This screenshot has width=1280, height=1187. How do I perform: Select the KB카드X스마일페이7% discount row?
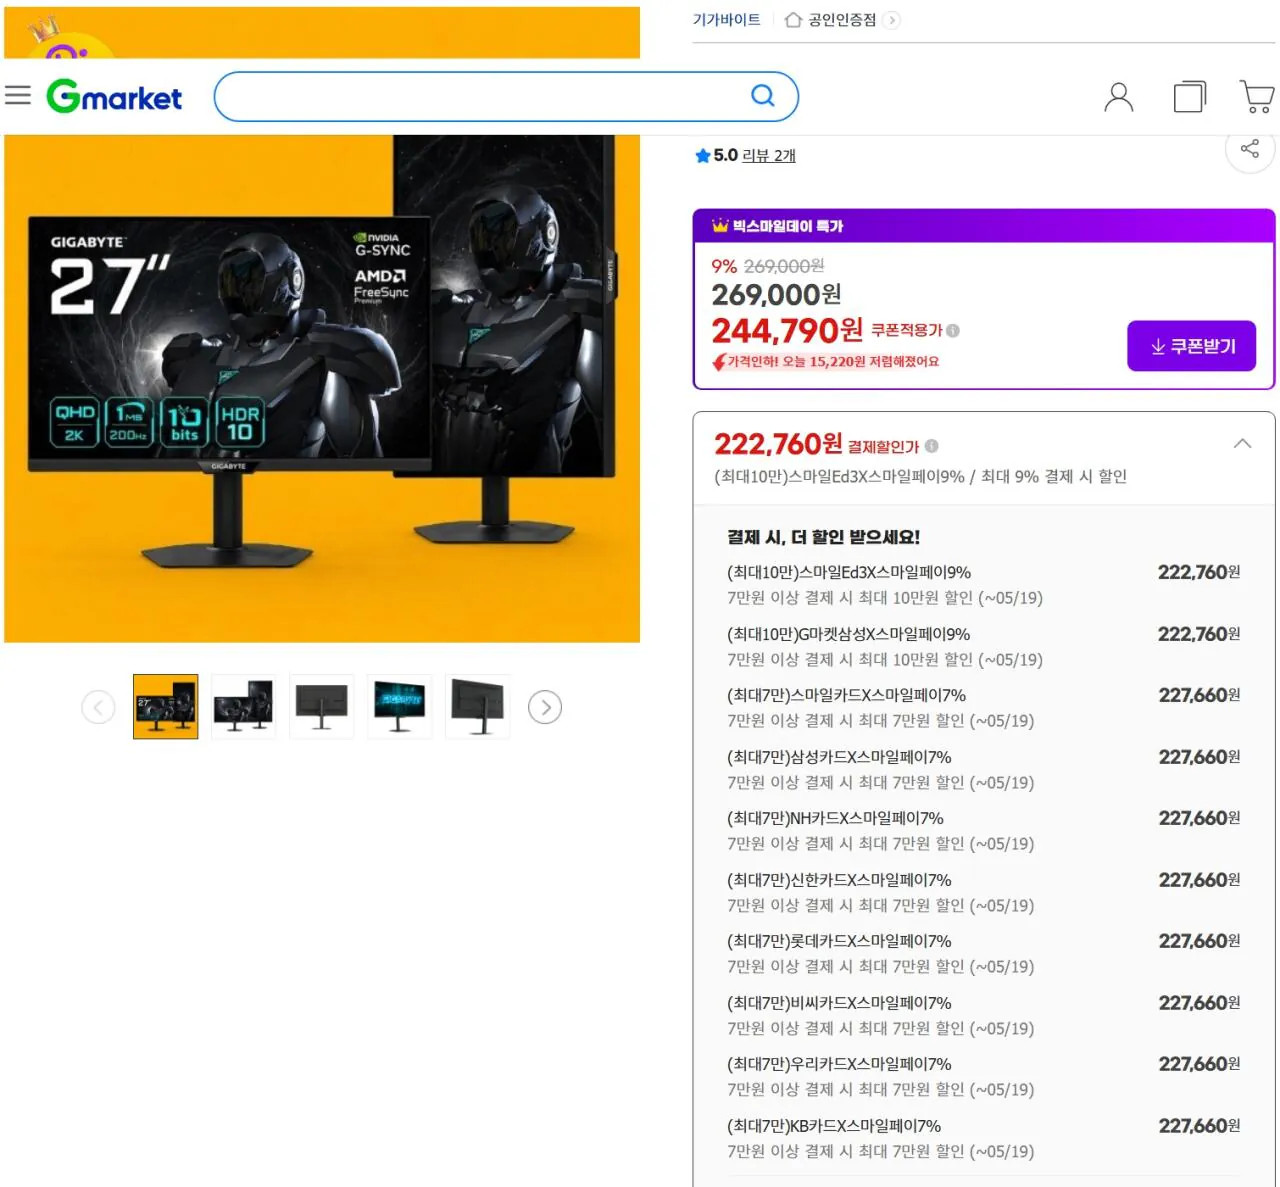point(983,1138)
